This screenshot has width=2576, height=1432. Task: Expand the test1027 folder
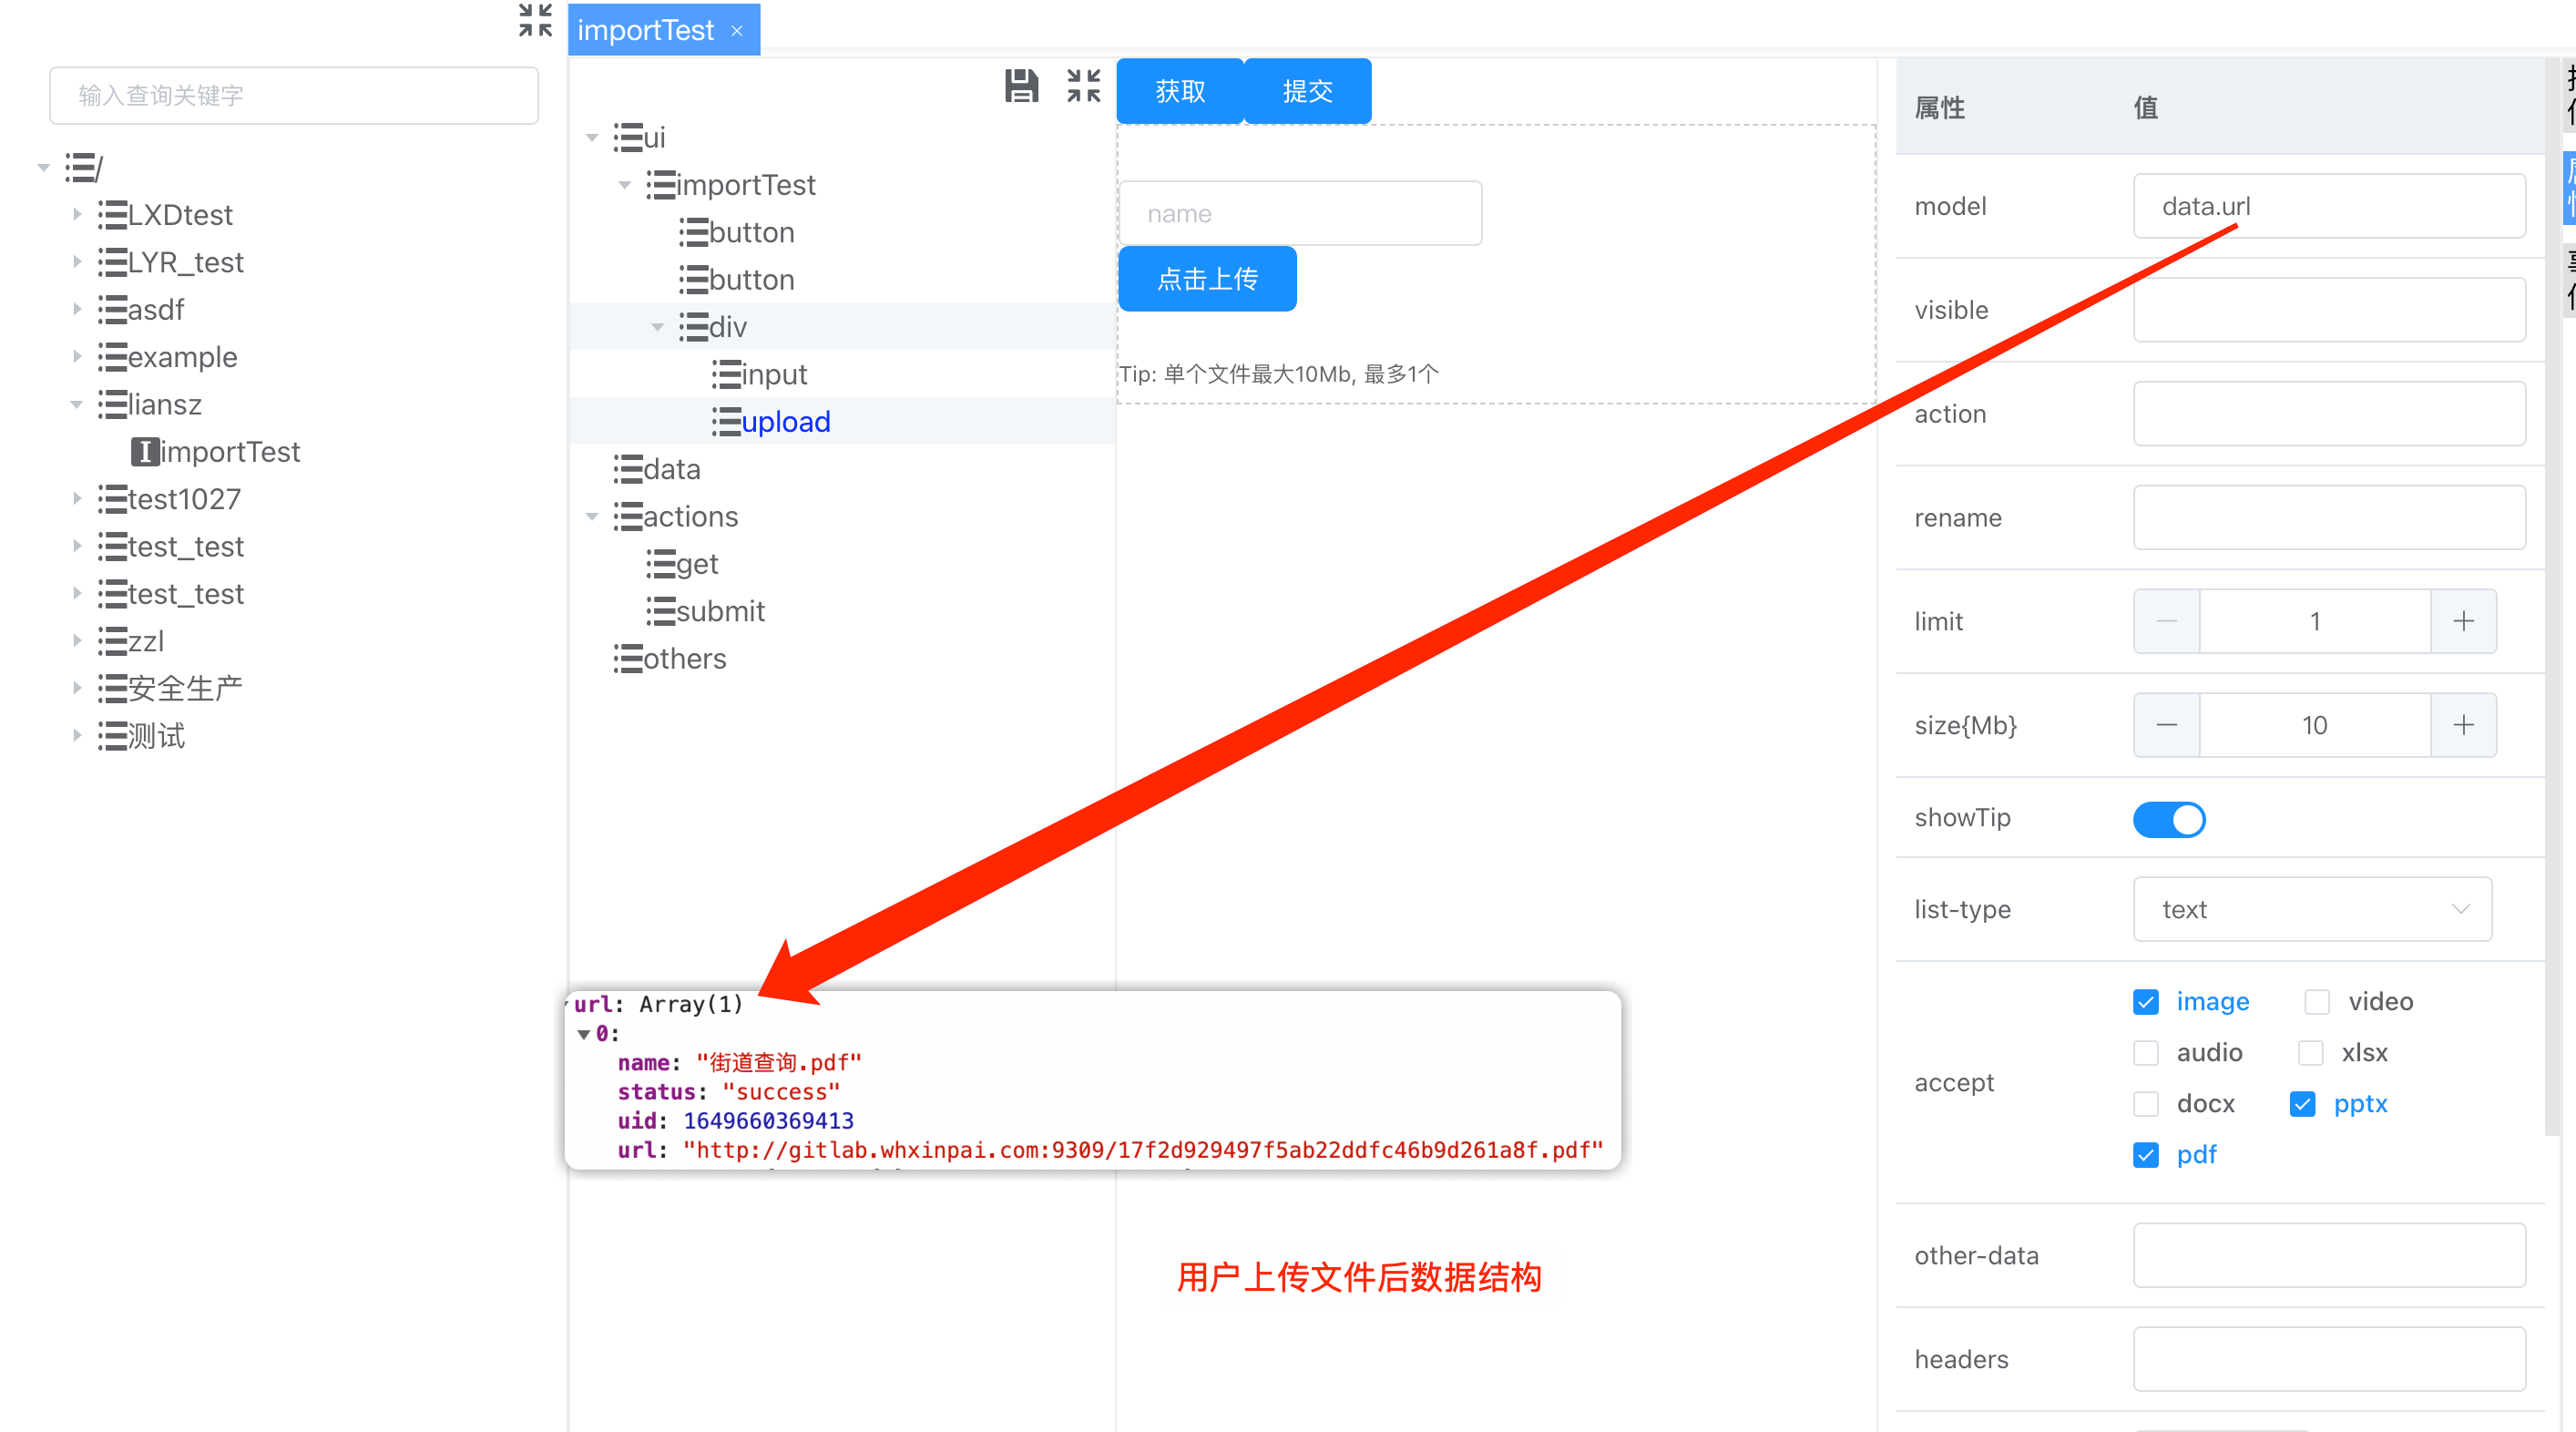coord(77,499)
